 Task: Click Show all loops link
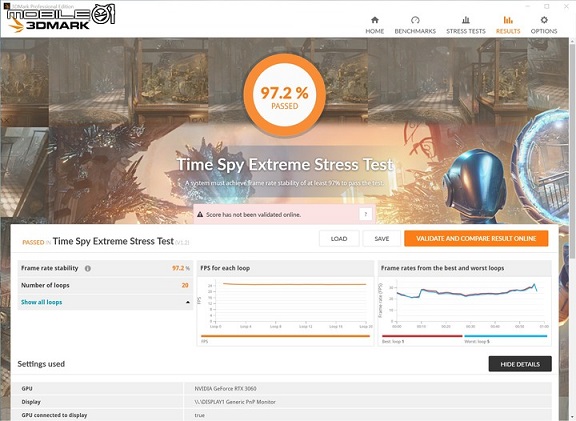(42, 302)
